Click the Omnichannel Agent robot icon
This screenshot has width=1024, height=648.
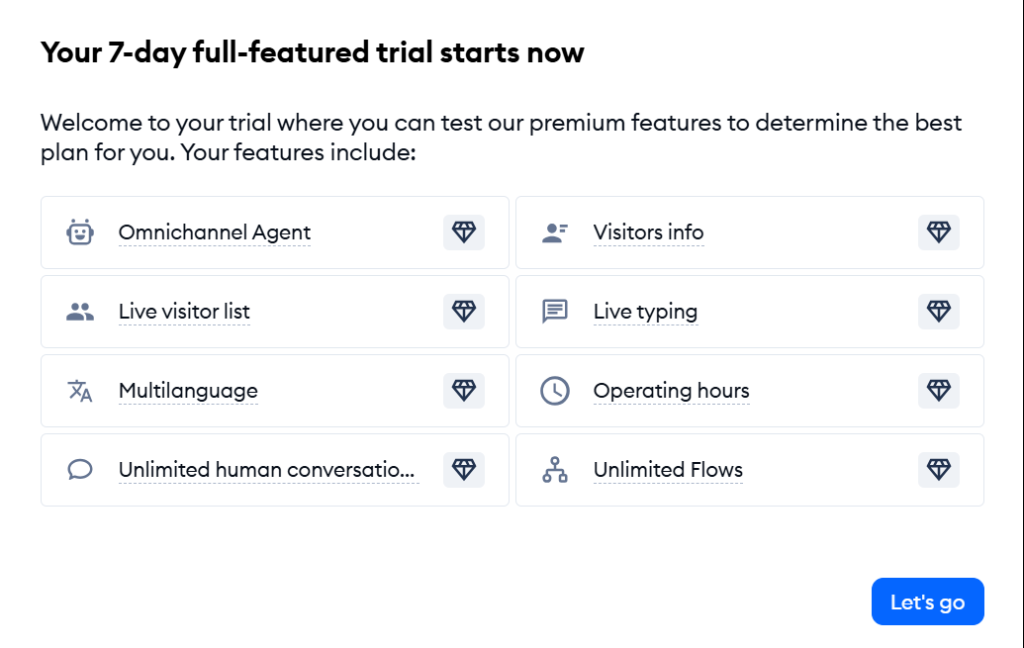[80, 232]
